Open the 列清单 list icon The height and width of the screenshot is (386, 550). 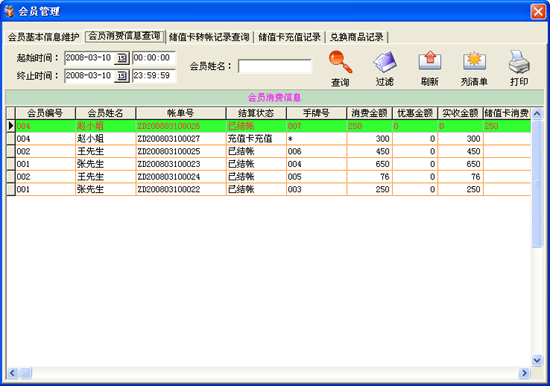(x=474, y=61)
